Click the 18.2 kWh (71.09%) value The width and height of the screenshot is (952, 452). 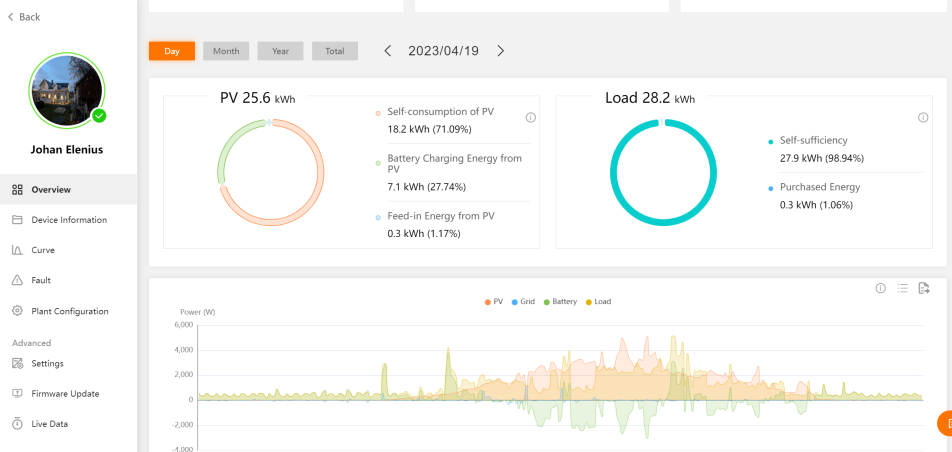point(429,129)
